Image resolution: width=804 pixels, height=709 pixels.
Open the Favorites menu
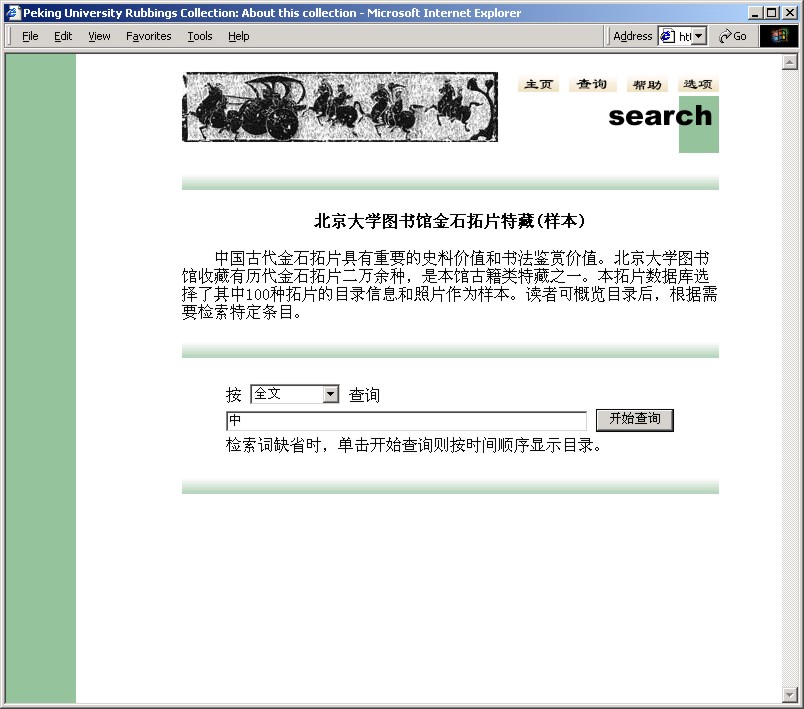pos(149,36)
